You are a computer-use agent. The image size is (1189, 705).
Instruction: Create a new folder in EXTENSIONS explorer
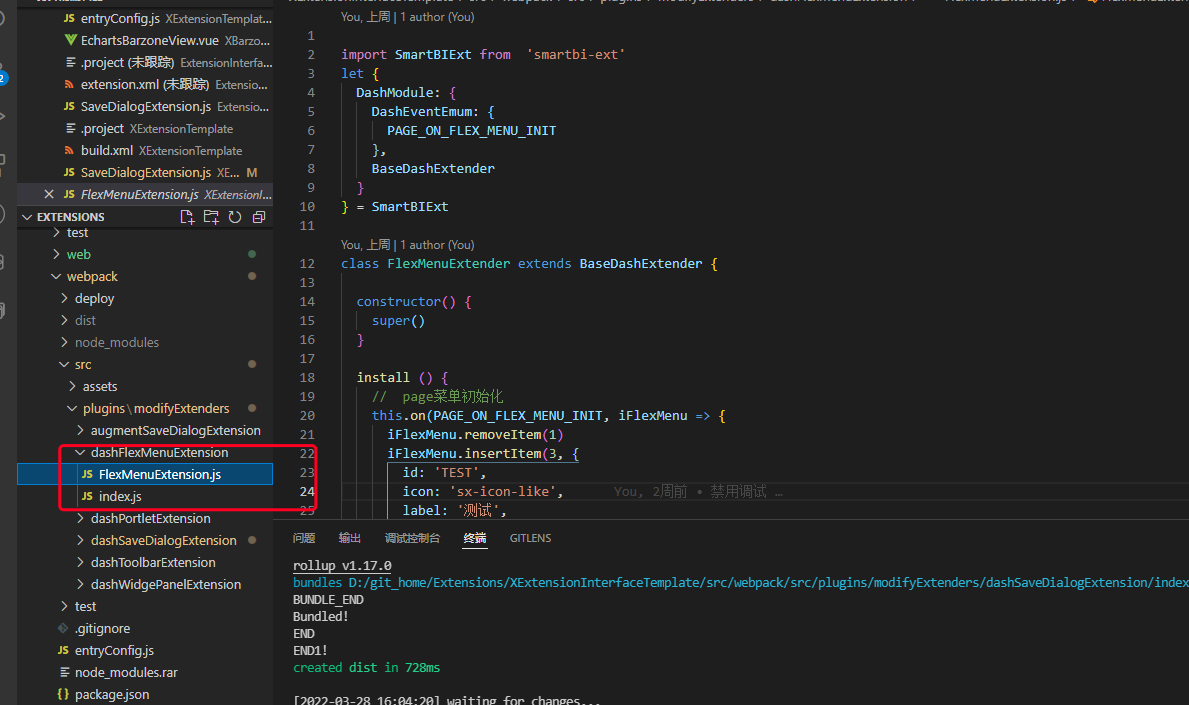211,217
